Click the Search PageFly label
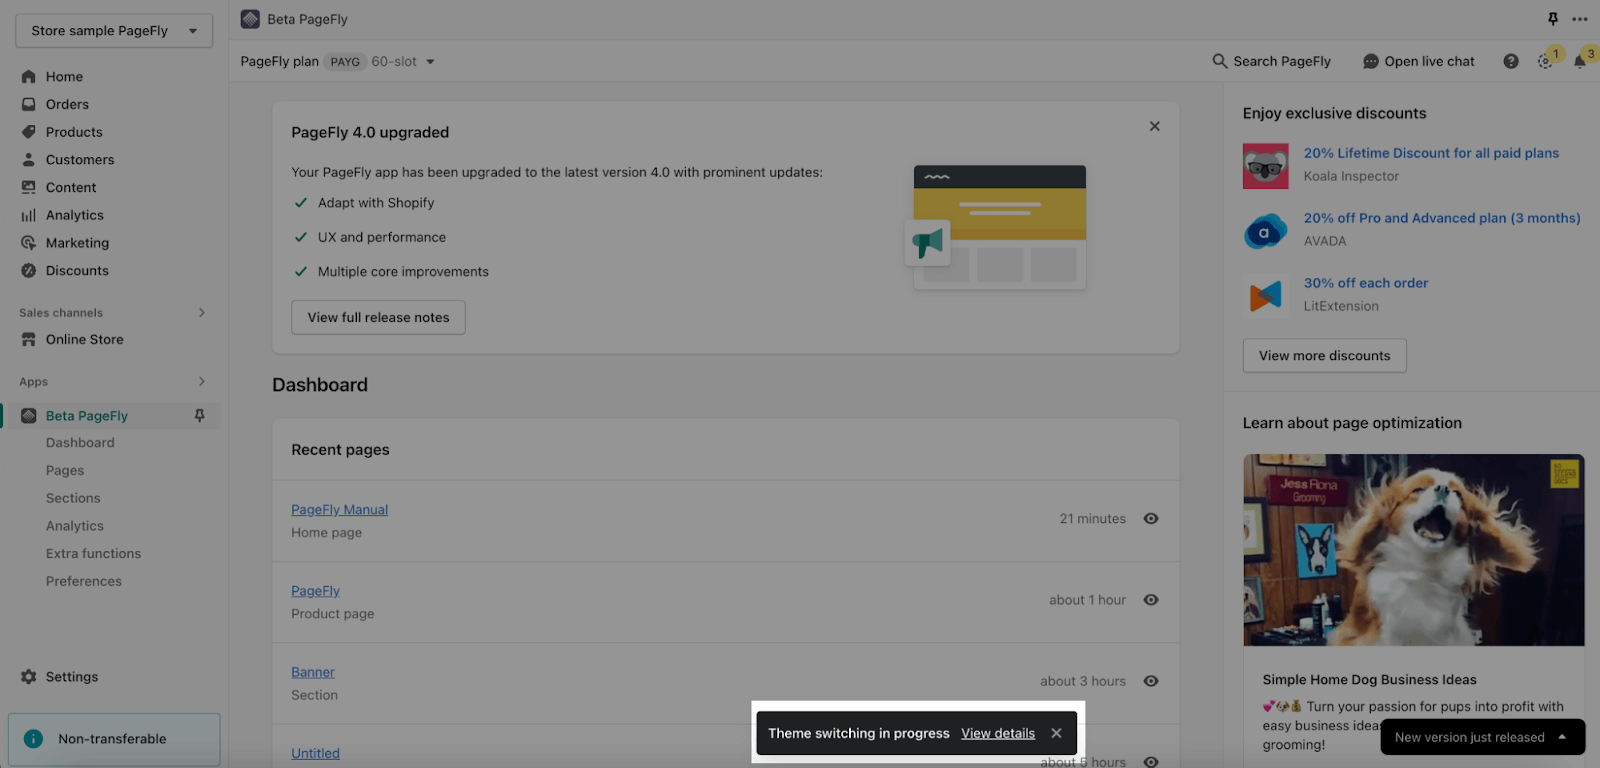The width and height of the screenshot is (1600, 768). tap(1282, 62)
